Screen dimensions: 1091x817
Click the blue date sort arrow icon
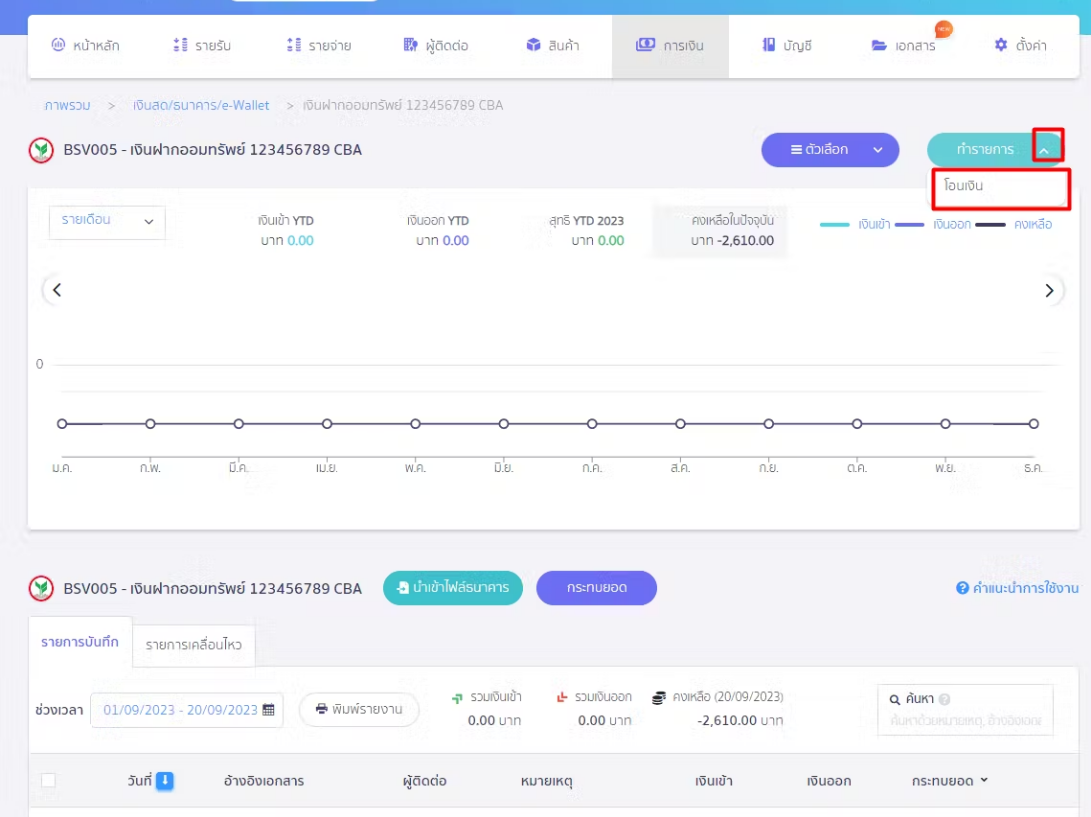coord(165,781)
